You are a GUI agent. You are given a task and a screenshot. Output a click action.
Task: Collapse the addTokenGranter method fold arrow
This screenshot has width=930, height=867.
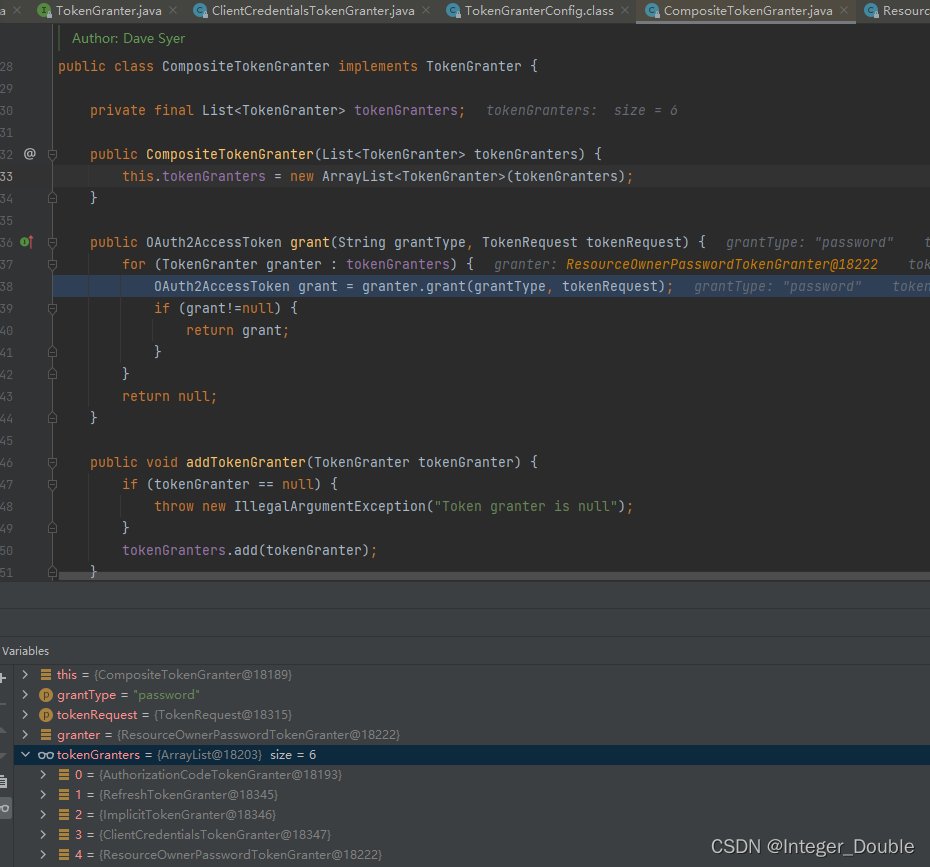tap(52, 462)
